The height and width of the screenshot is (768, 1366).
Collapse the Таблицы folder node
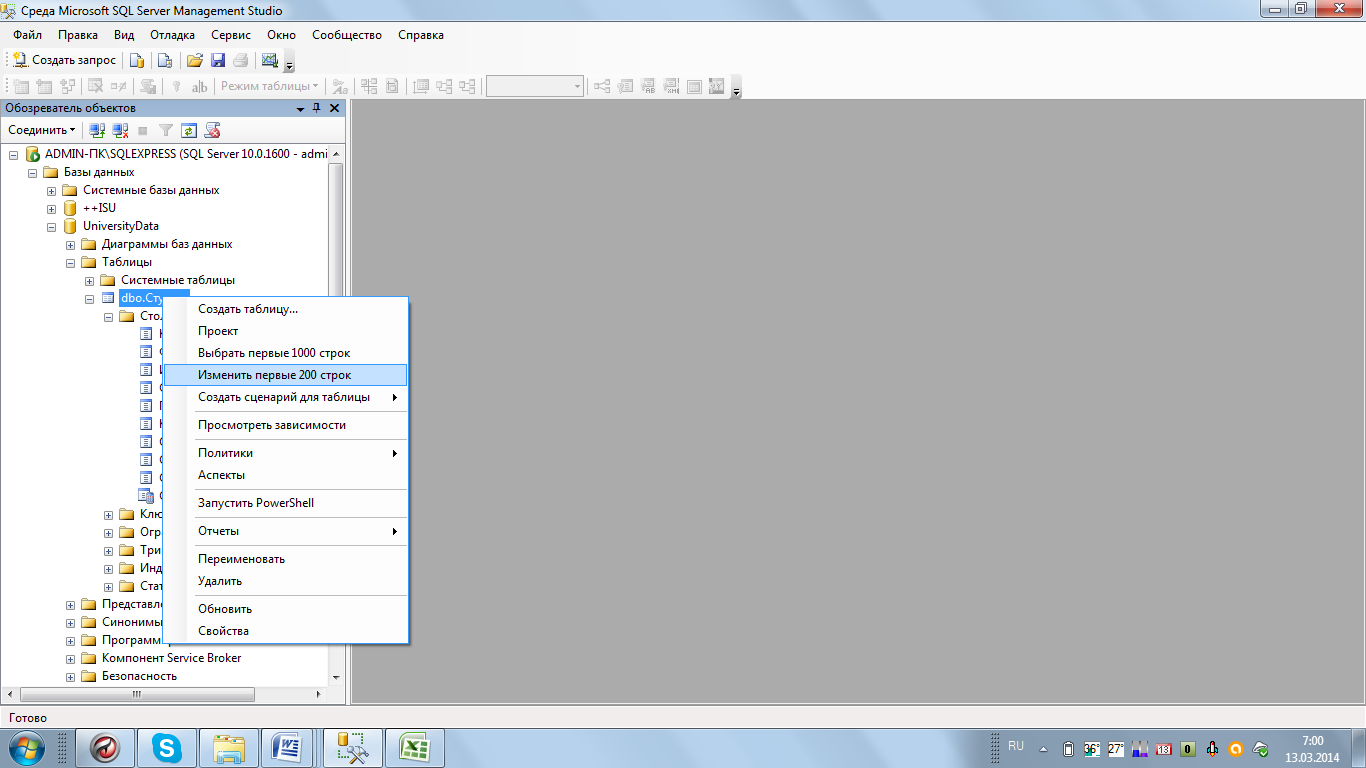point(71,262)
